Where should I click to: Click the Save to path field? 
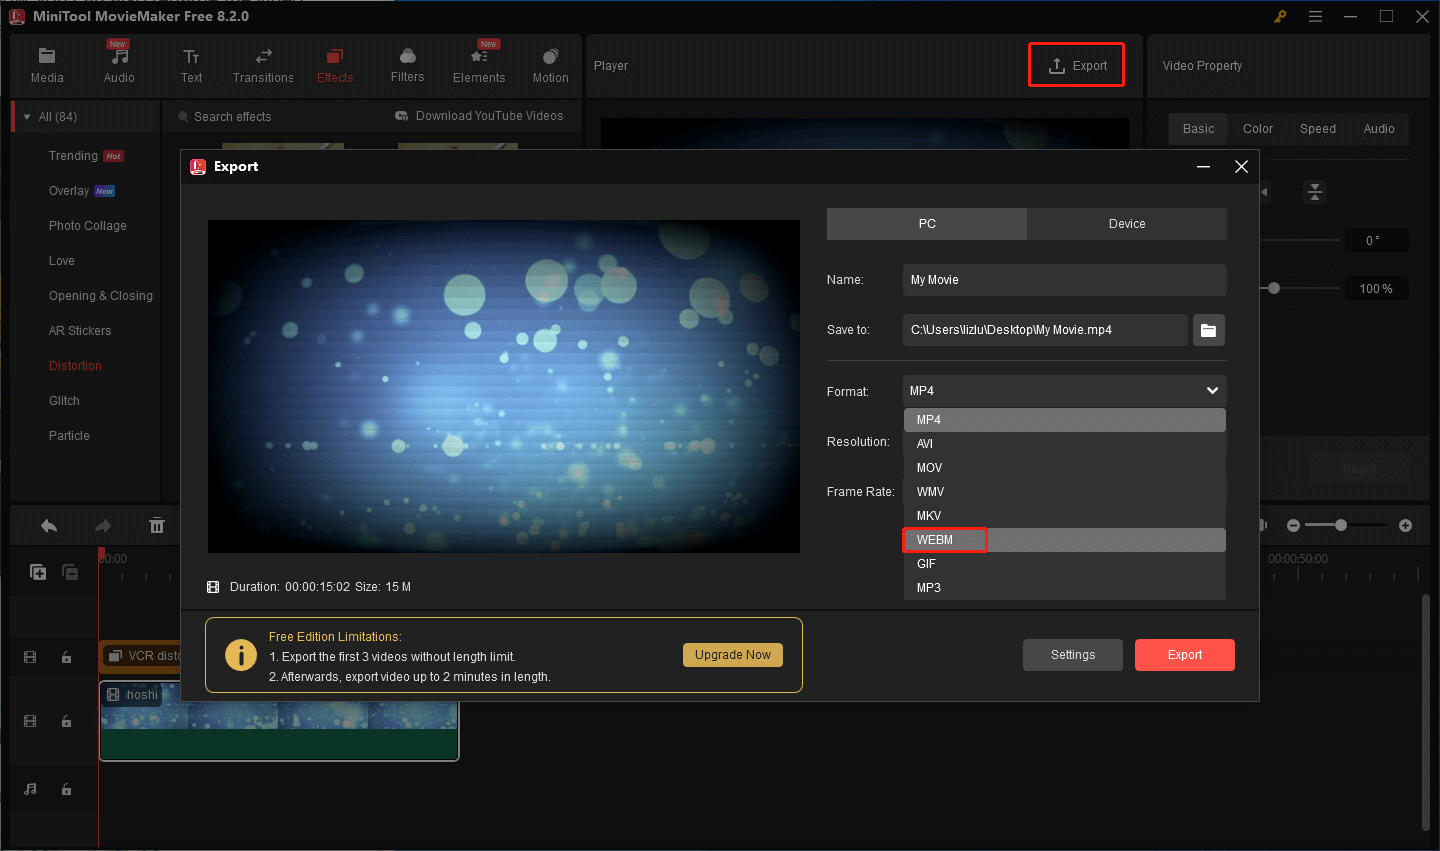(x=1045, y=330)
